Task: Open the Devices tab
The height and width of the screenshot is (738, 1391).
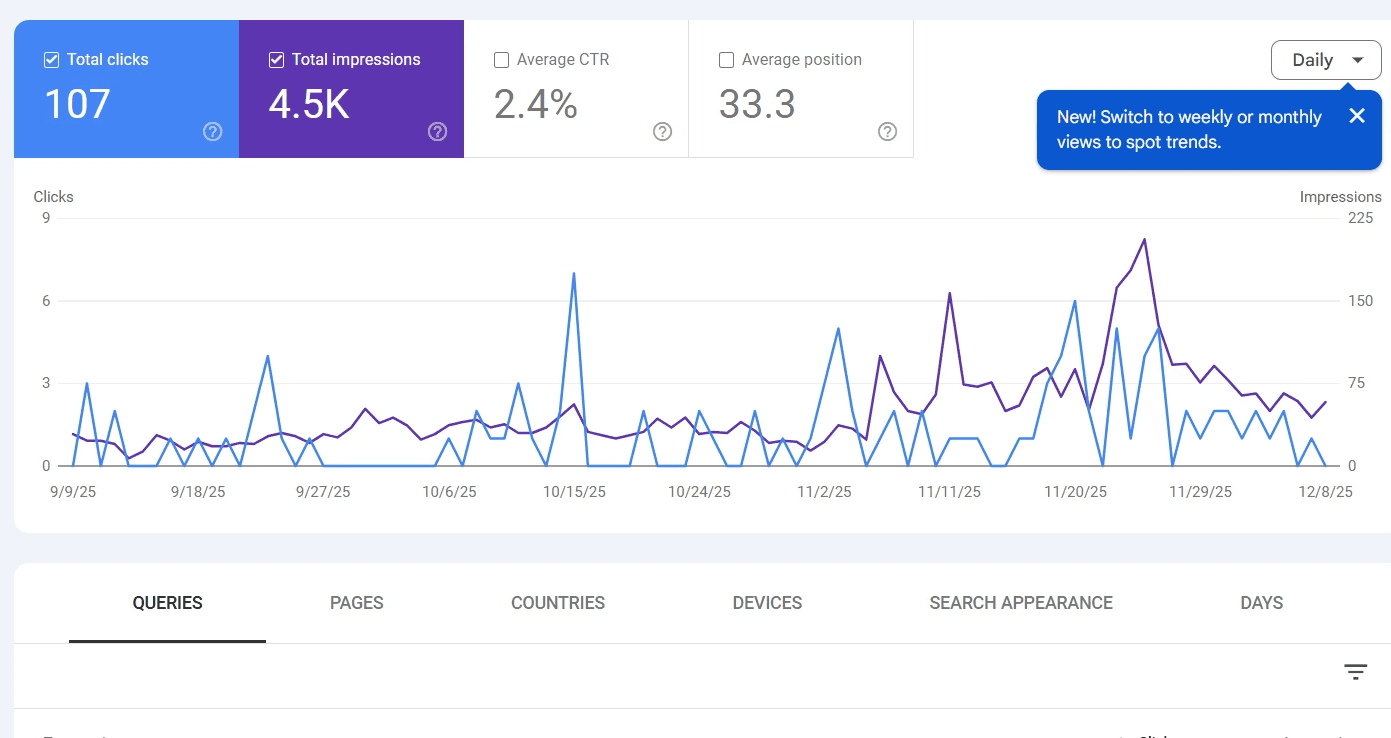Action: coord(767,603)
